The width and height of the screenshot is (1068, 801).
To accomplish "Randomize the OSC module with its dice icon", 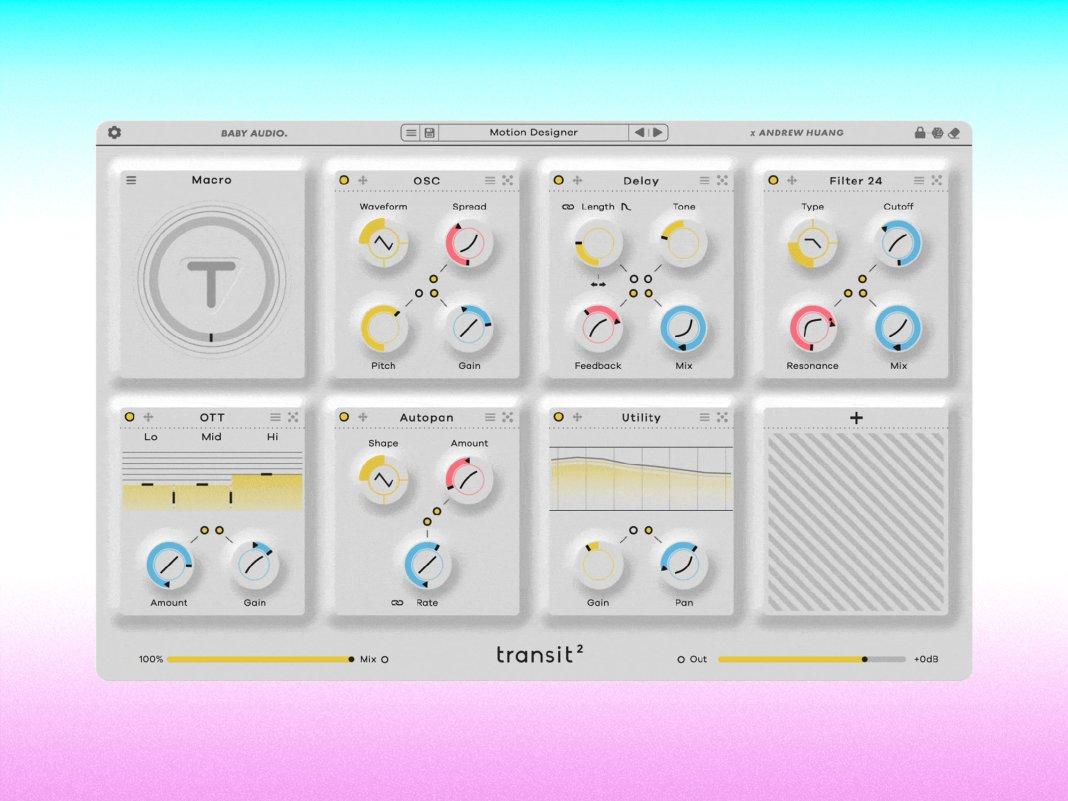I will click(507, 180).
